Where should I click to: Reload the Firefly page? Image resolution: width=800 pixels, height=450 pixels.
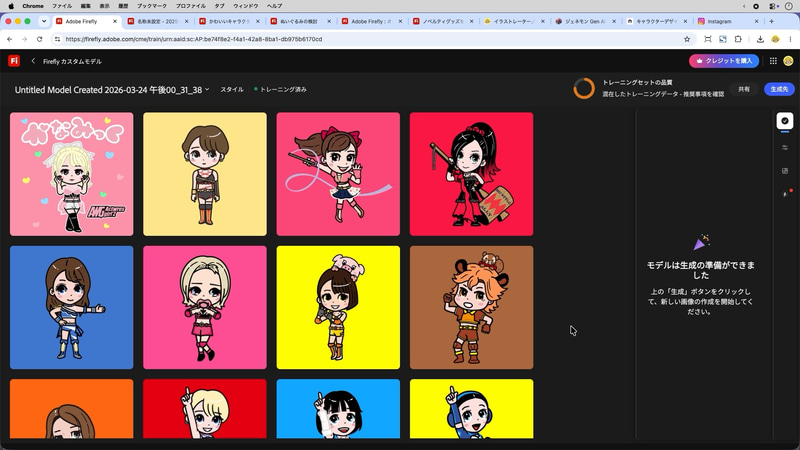click(39, 39)
